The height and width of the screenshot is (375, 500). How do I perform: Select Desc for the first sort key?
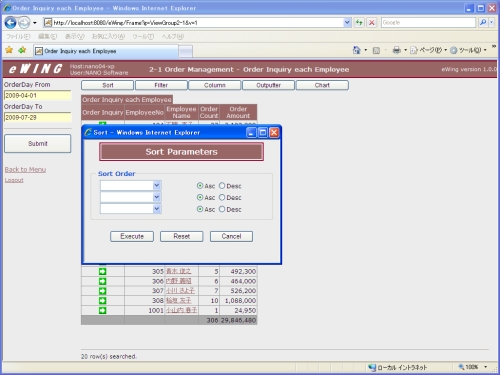coord(222,186)
